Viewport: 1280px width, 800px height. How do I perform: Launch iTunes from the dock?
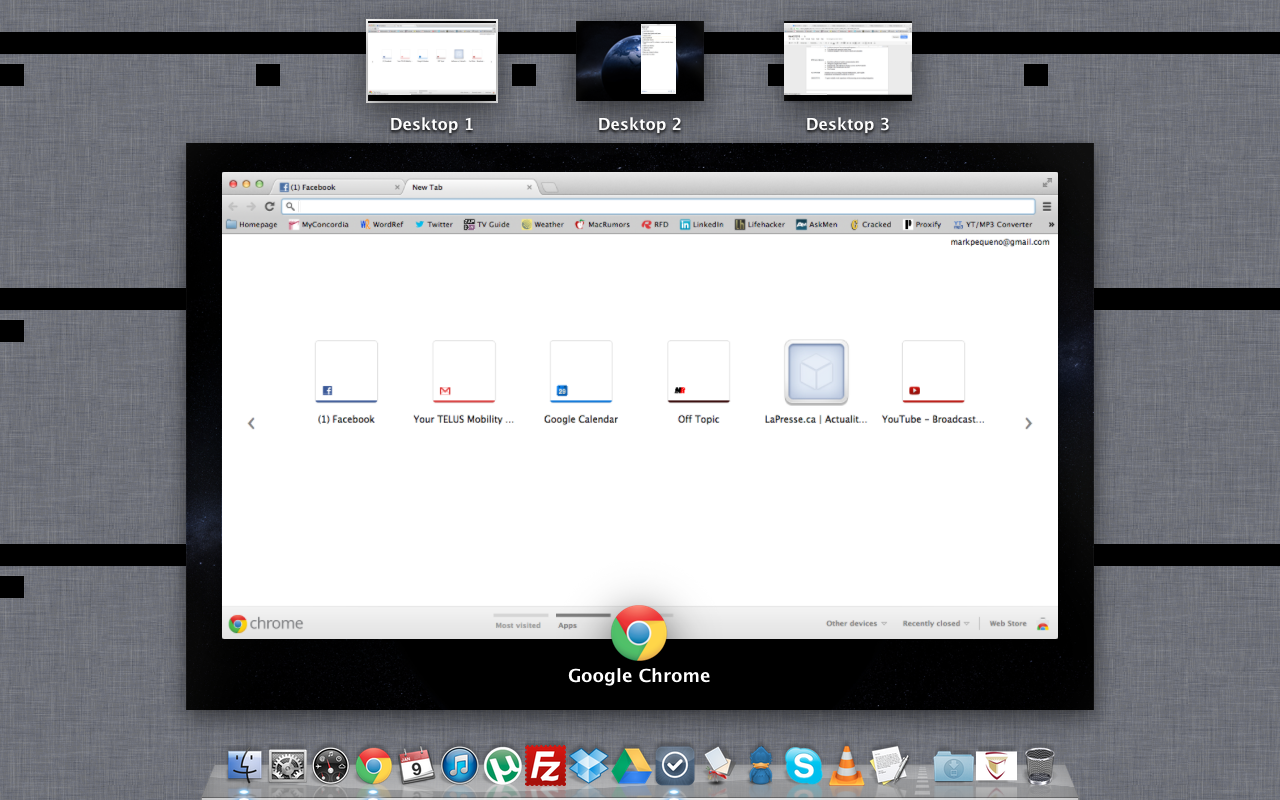460,766
